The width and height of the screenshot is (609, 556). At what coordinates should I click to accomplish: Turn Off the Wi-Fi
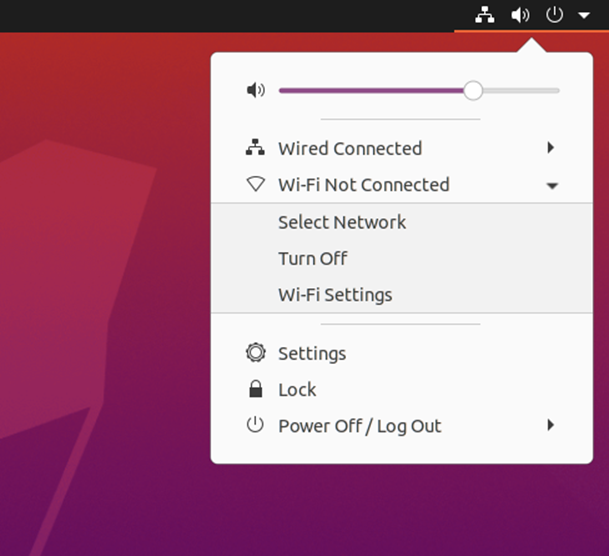313,258
